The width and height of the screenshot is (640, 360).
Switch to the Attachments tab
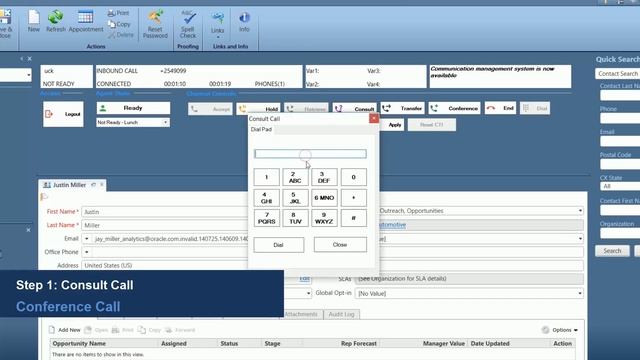tap(301, 314)
